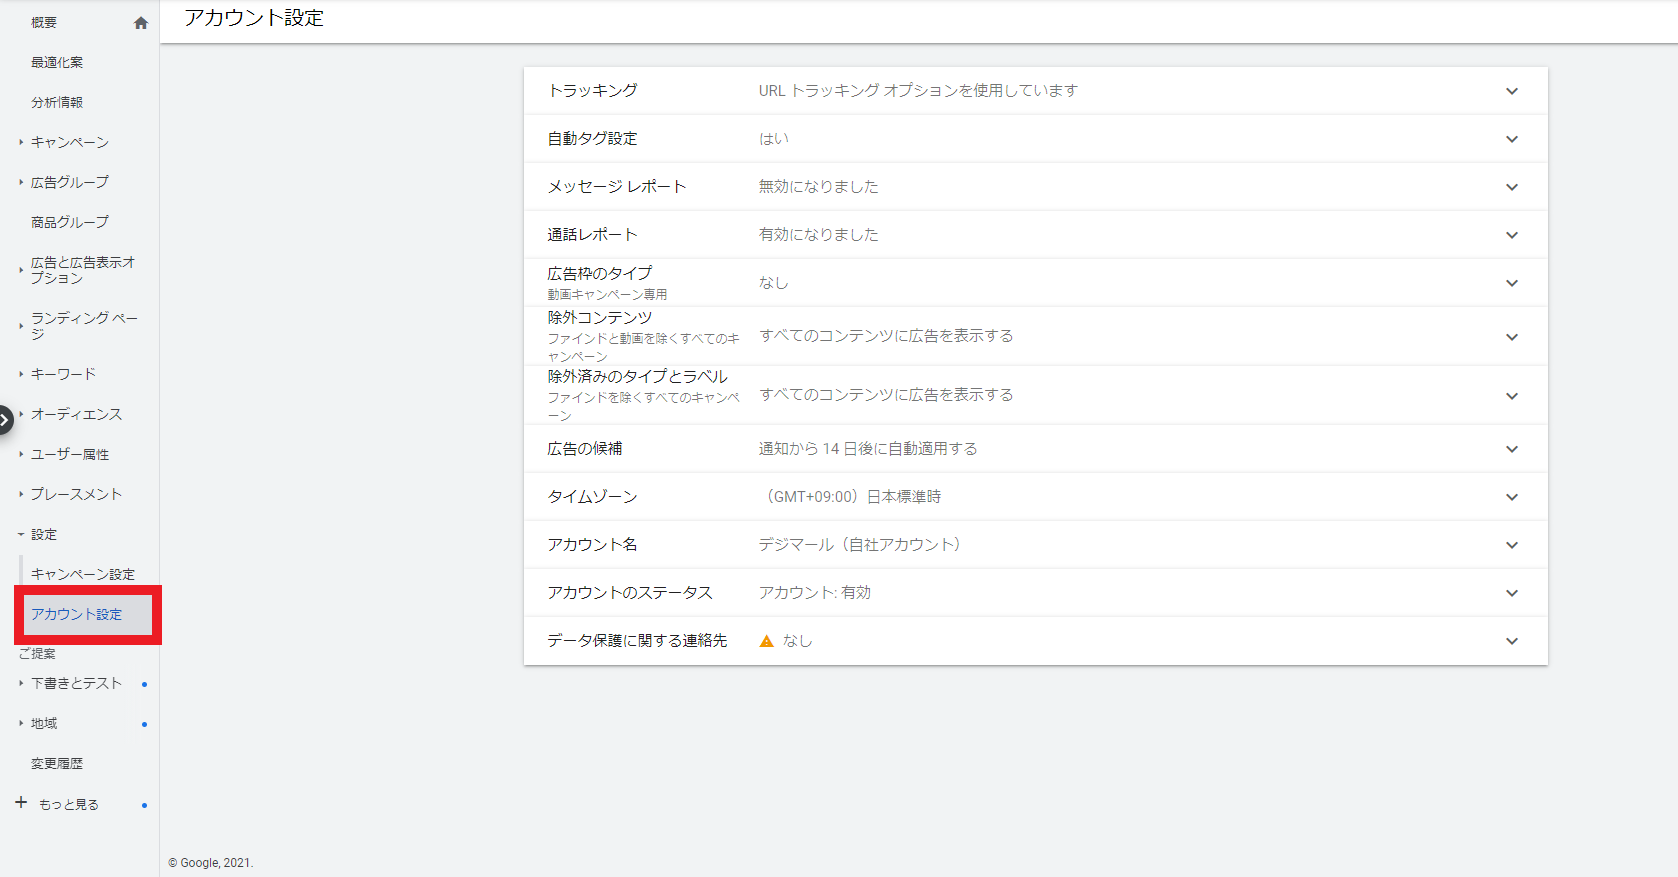Expand the タイムゾーン row chevron
Image resolution: width=1678 pixels, height=877 pixels.
tap(1512, 497)
